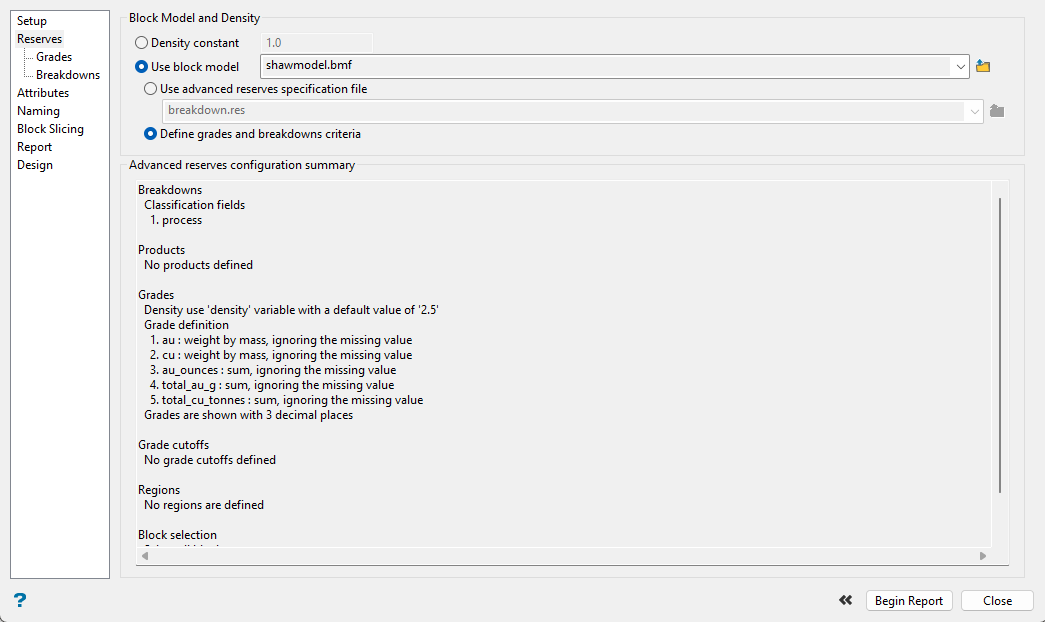The image size is (1045, 622).
Task: Select the Use block model option
Action: [141, 67]
